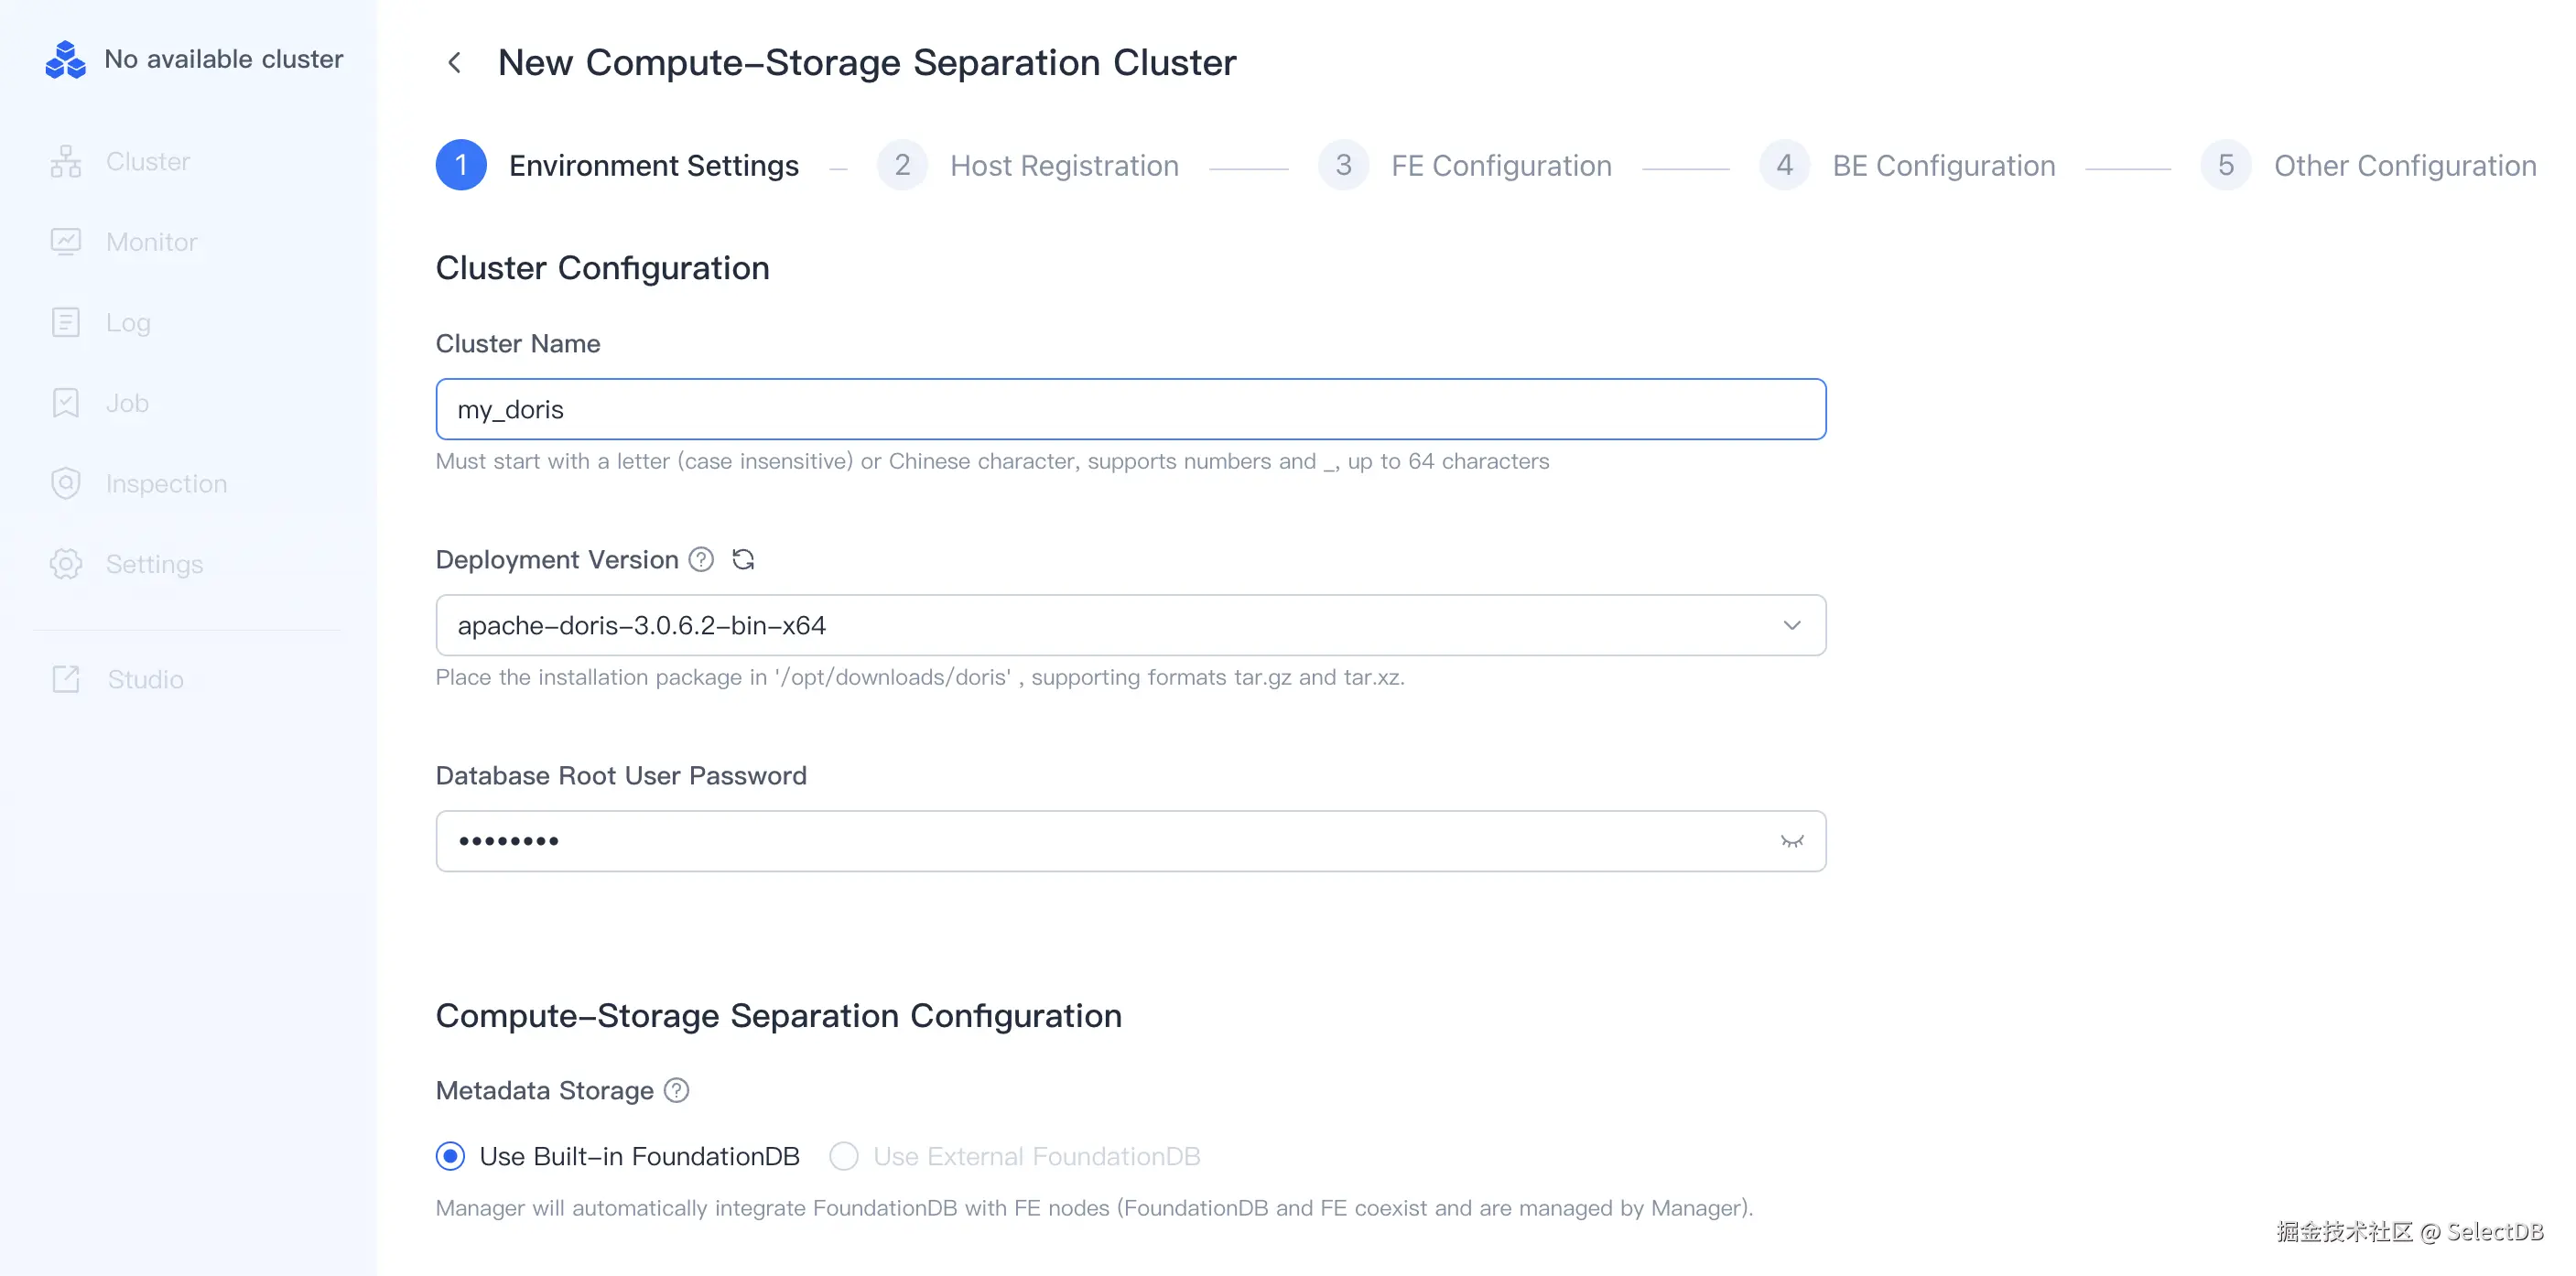Open Monitor from the sidebar
The height and width of the screenshot is (1276, 2576).
coord(151,242)
